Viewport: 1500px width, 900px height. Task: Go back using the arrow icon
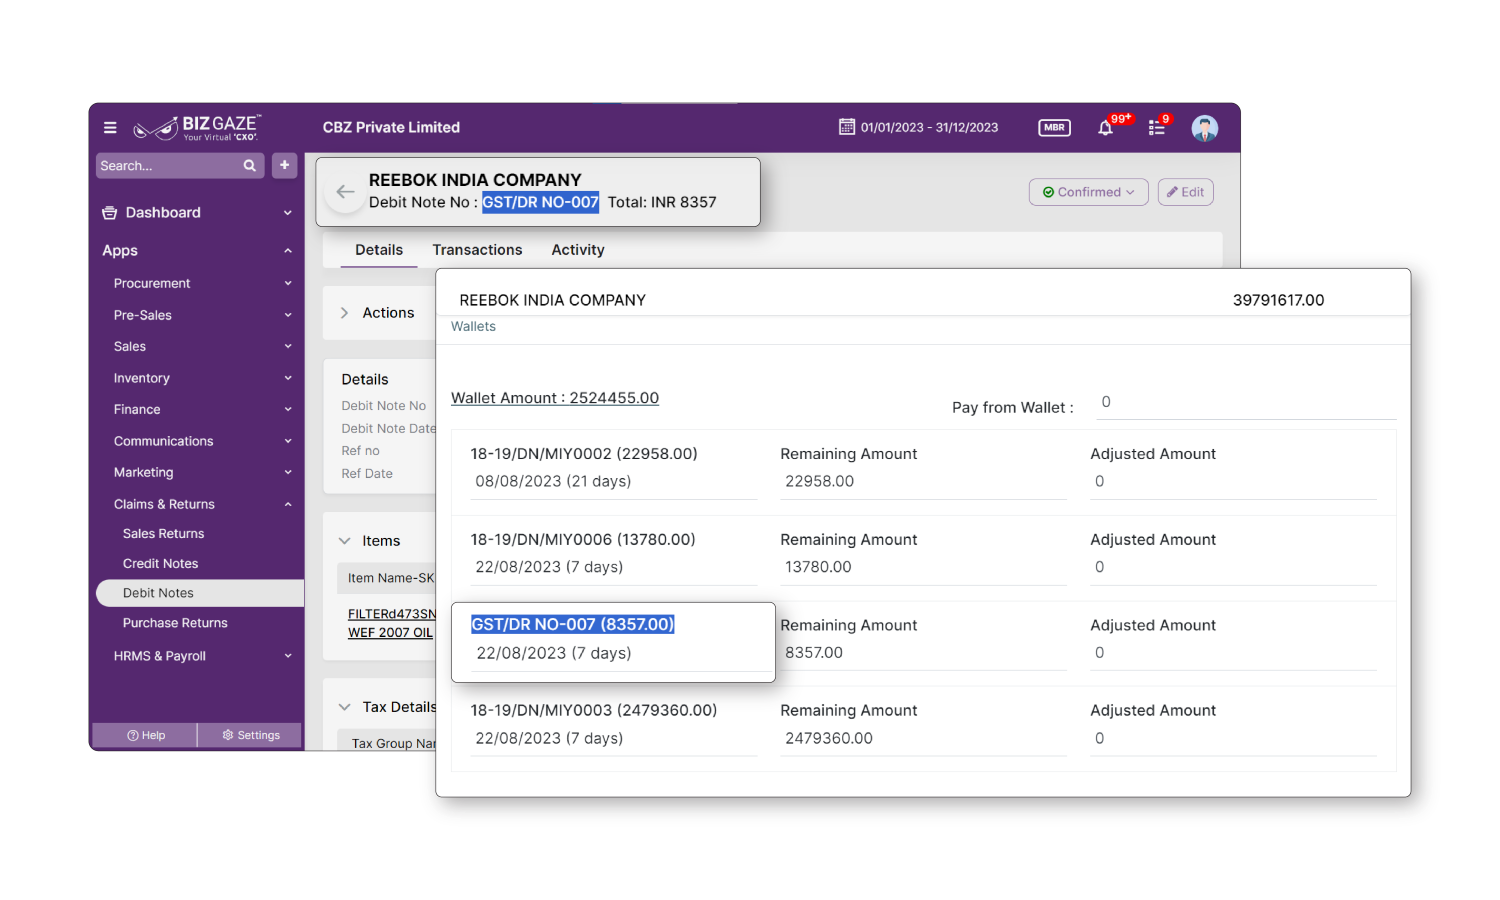pyautogui.click(x=345, y=192)
